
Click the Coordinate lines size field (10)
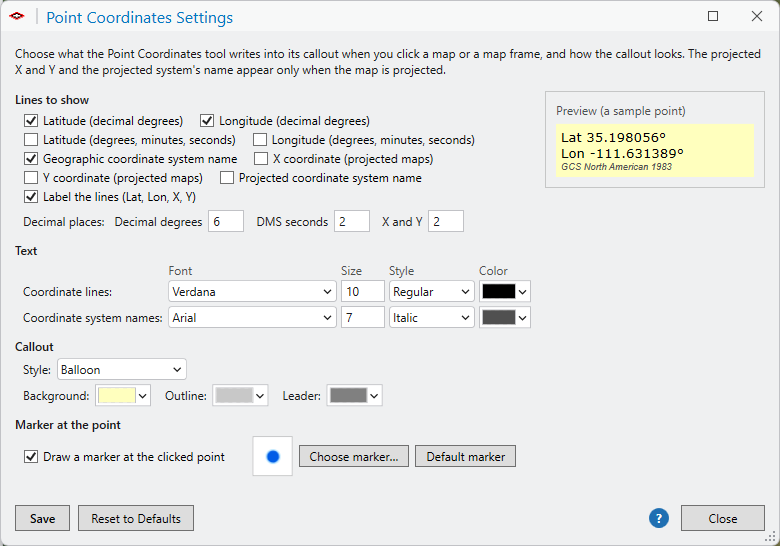tap(363, 291)
